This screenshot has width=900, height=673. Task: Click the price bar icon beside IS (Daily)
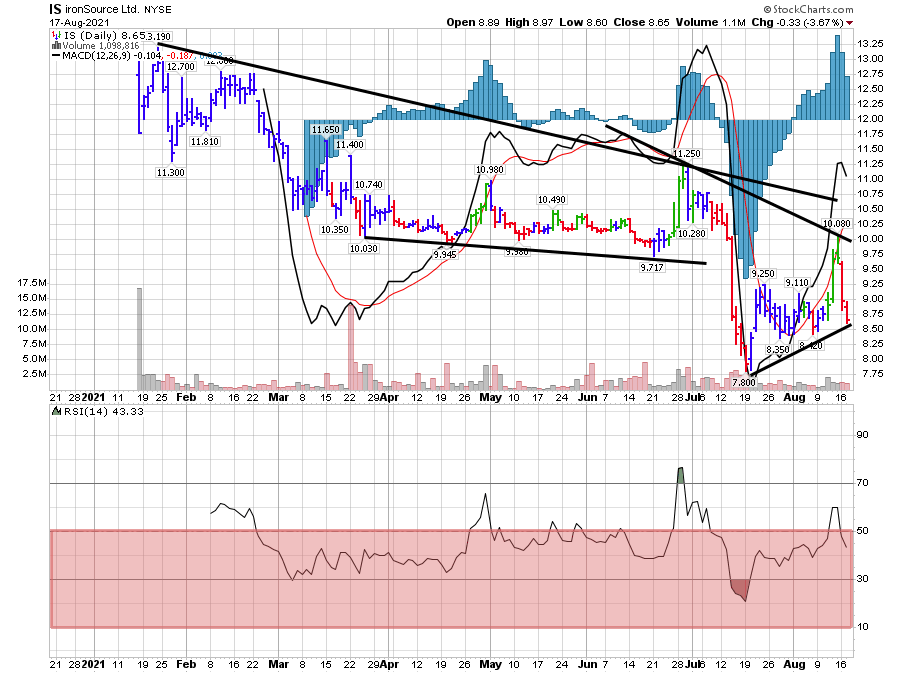56,35
